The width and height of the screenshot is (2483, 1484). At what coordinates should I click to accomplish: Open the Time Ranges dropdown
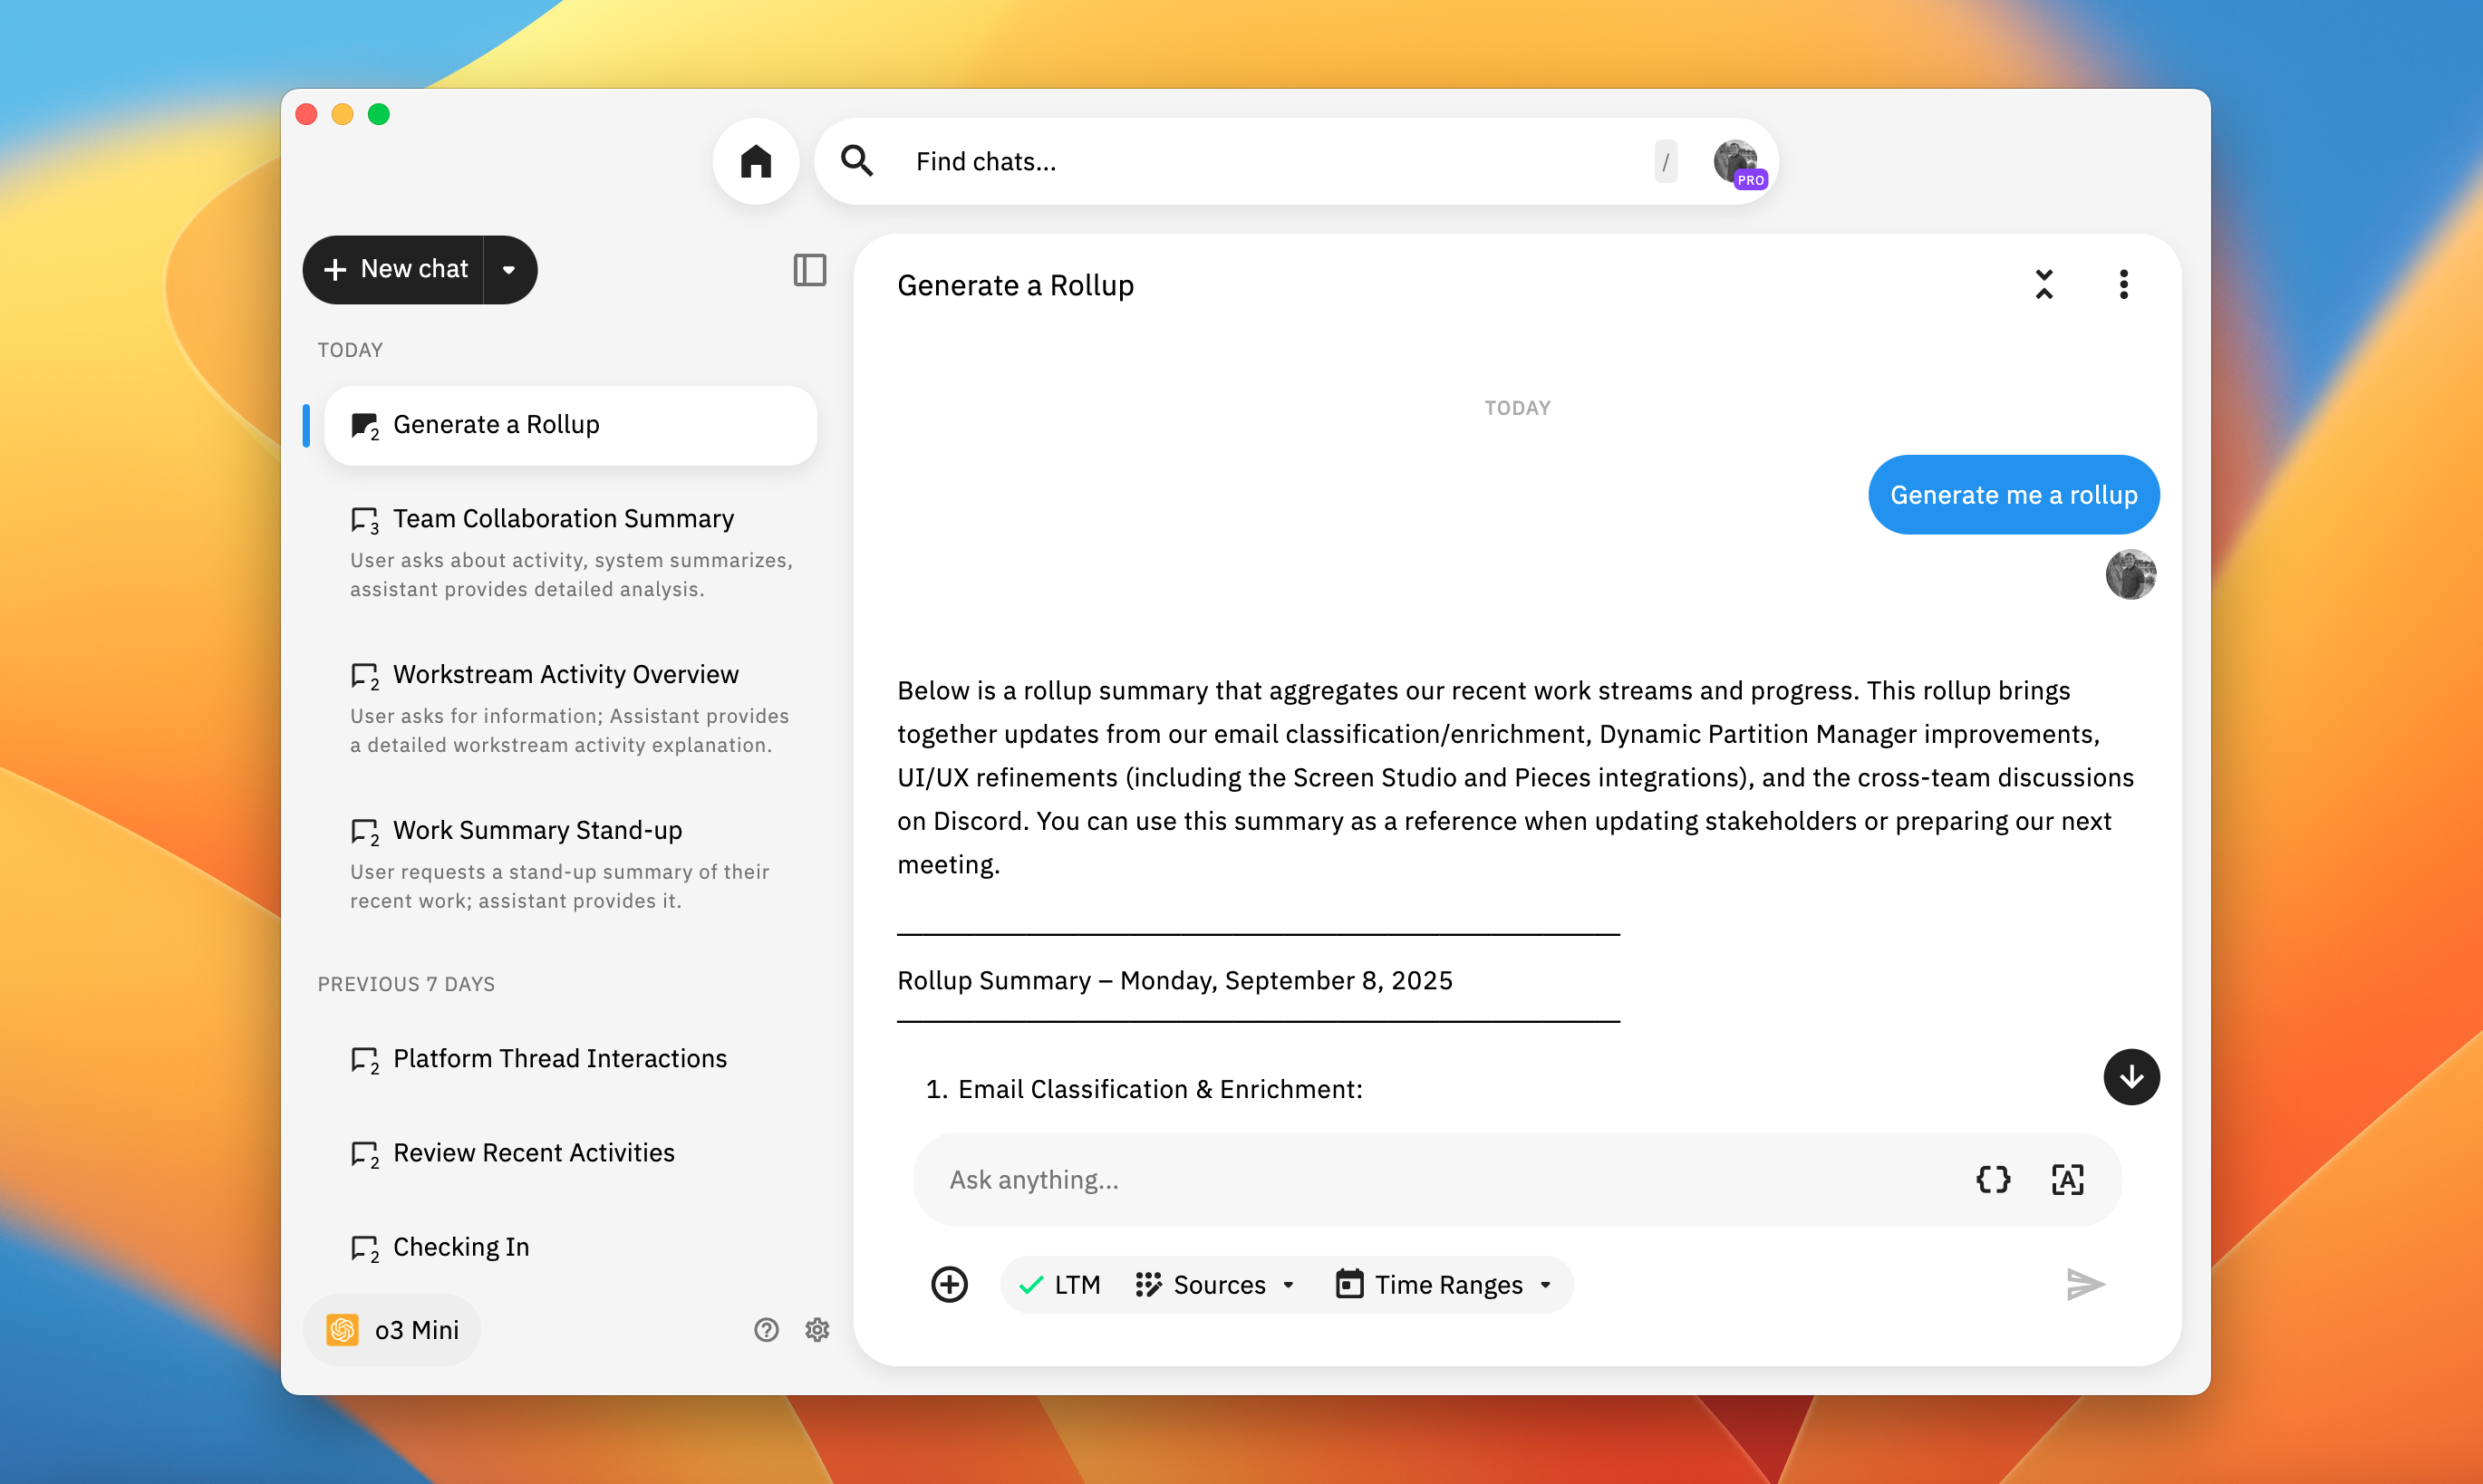tap(1443, 1284)
